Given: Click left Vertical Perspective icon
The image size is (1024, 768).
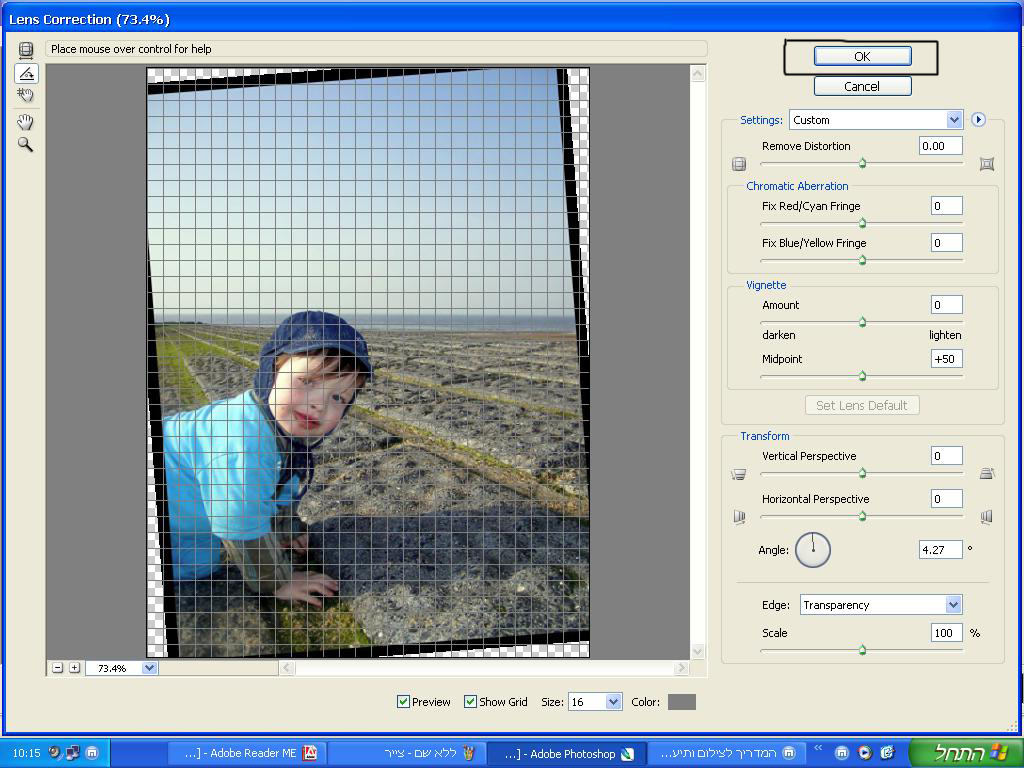Looking at the screenshot, I should (739, 474).
